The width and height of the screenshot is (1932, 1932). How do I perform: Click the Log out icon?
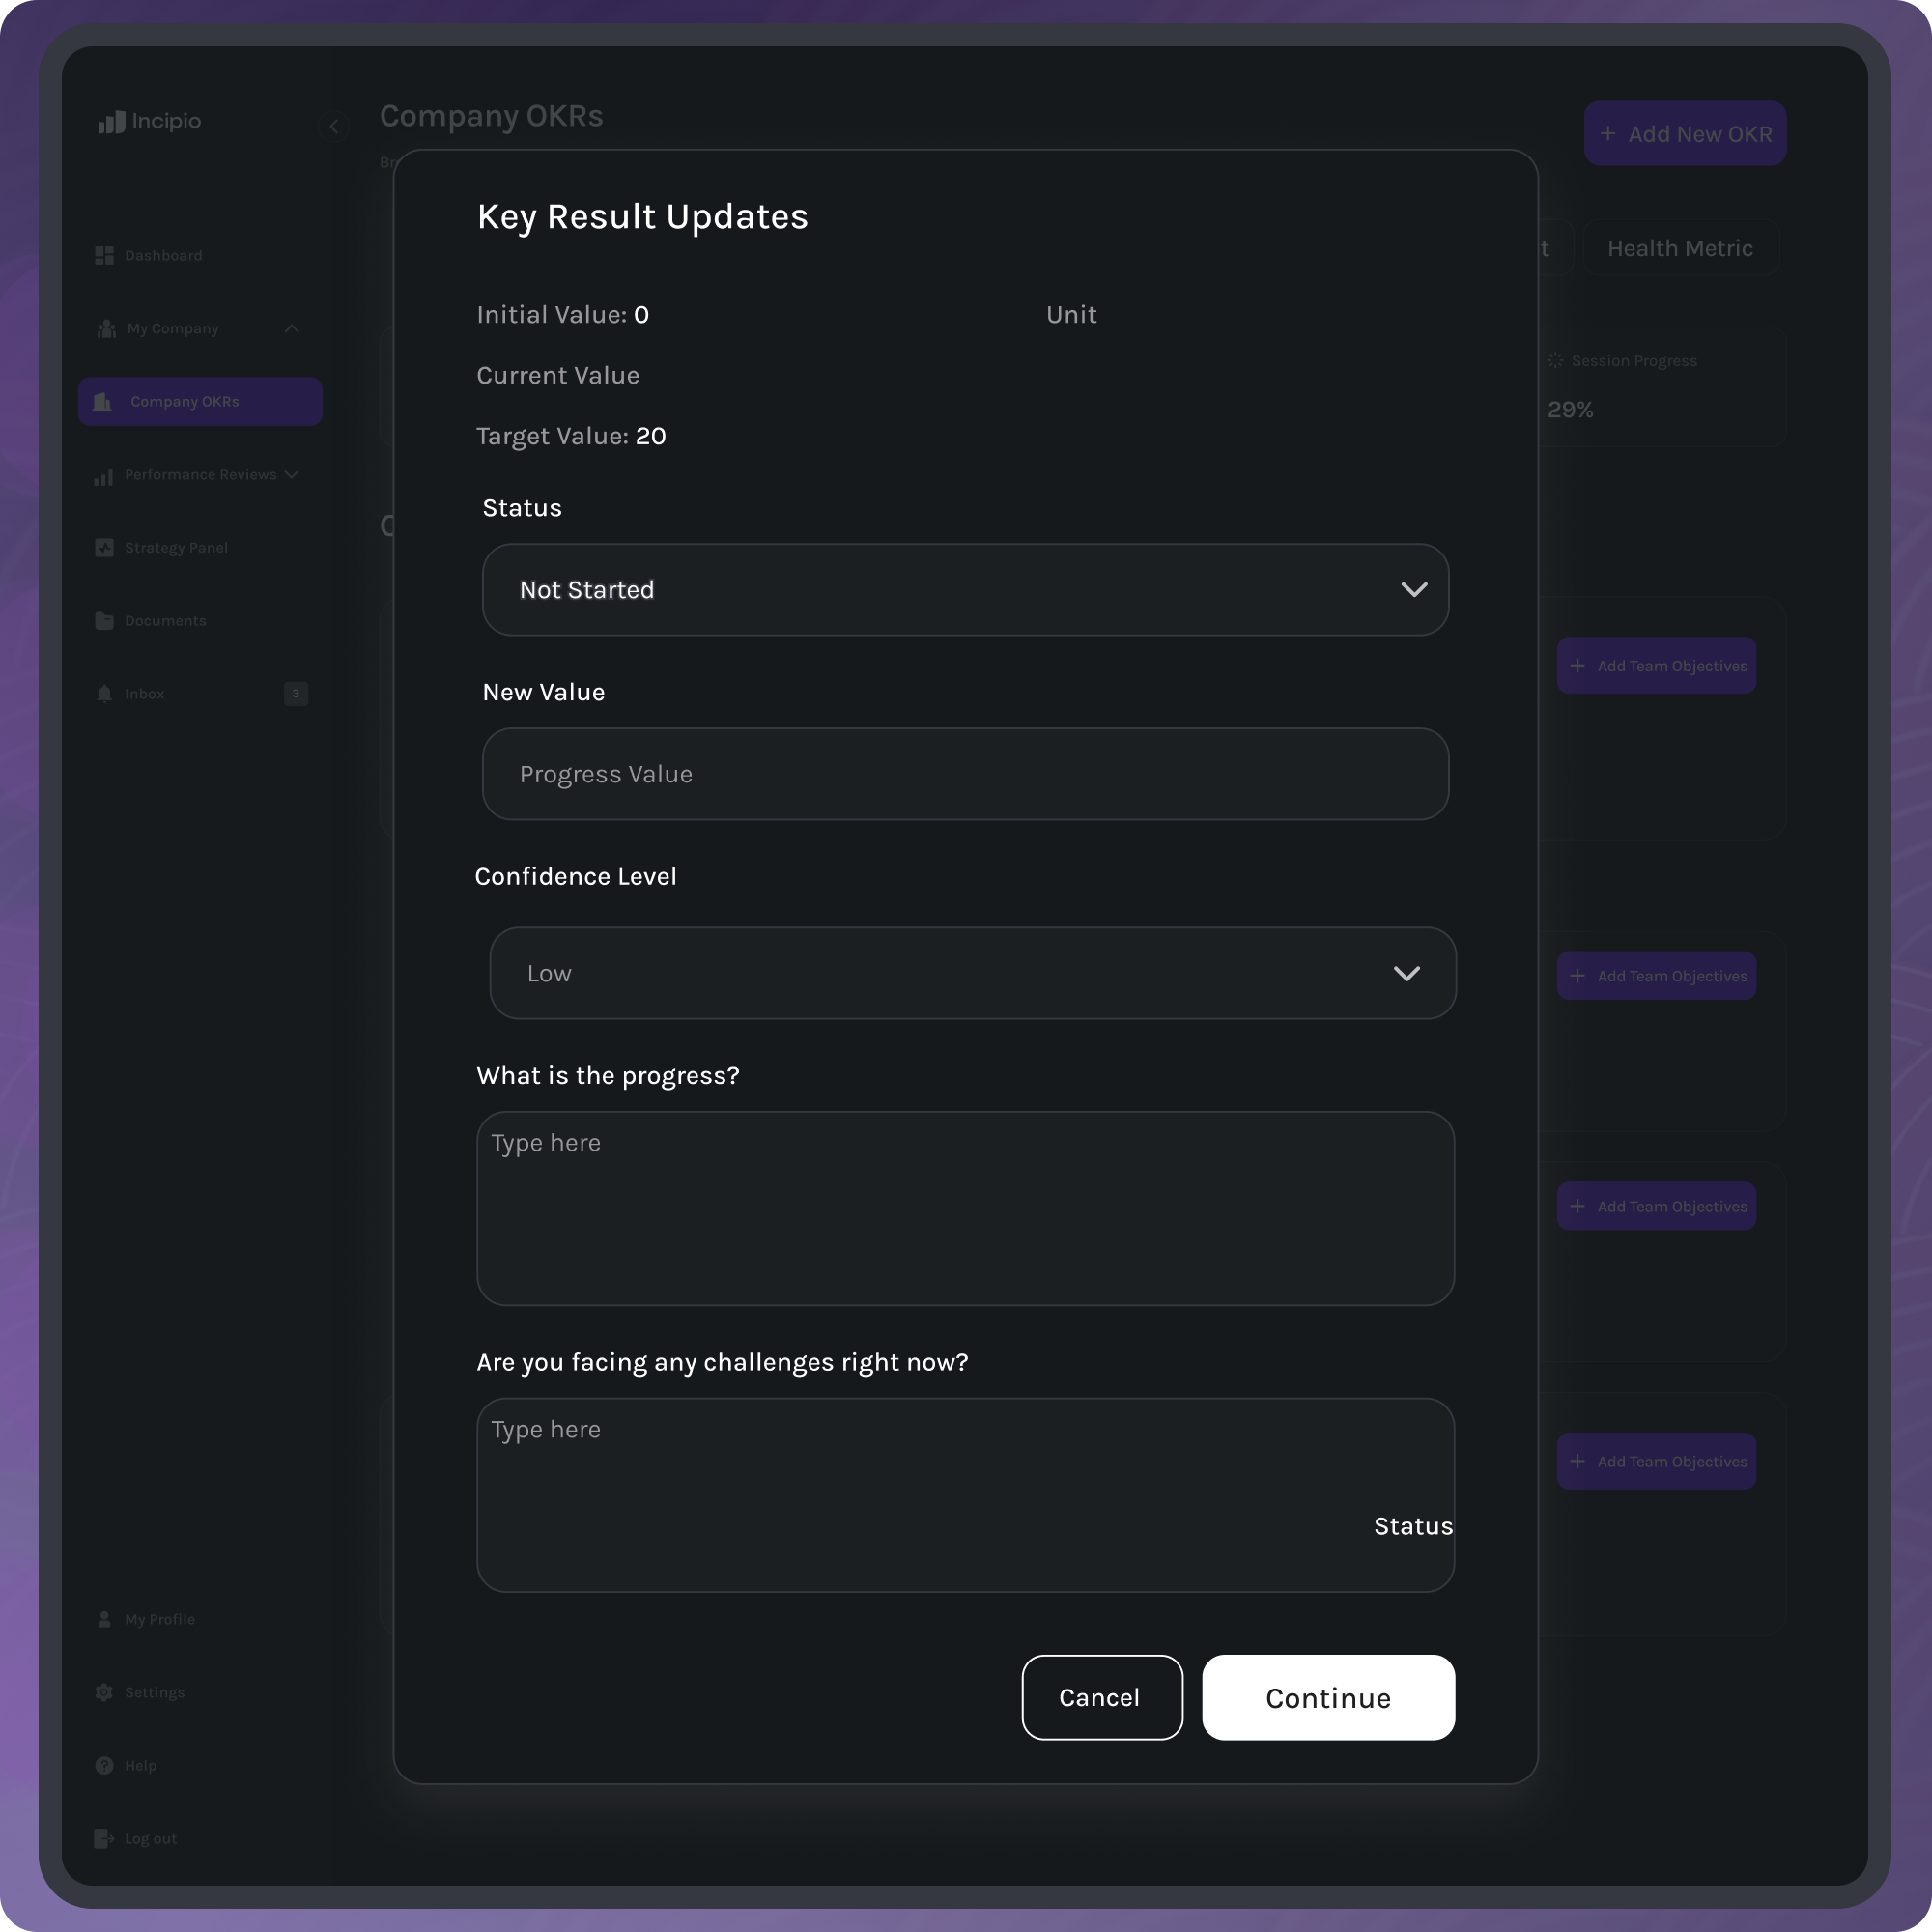click(x=104, y=1838)
